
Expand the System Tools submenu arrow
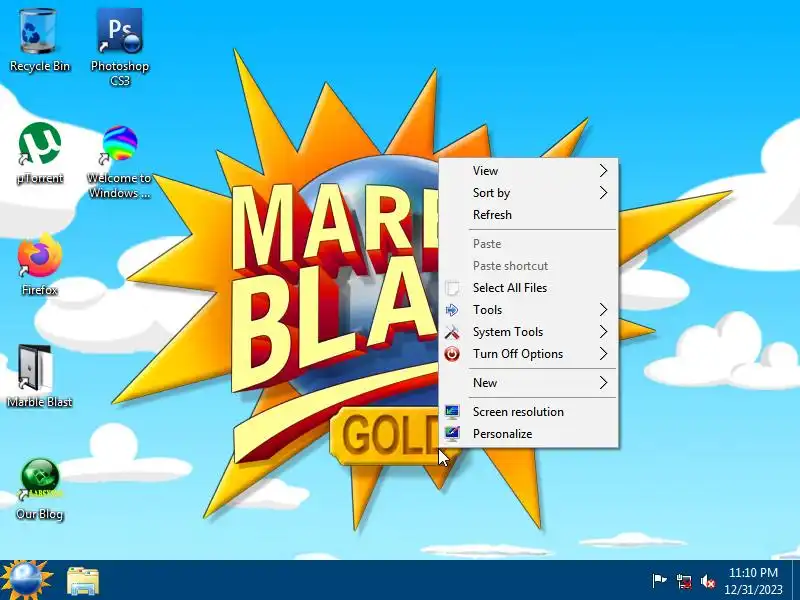604,332
